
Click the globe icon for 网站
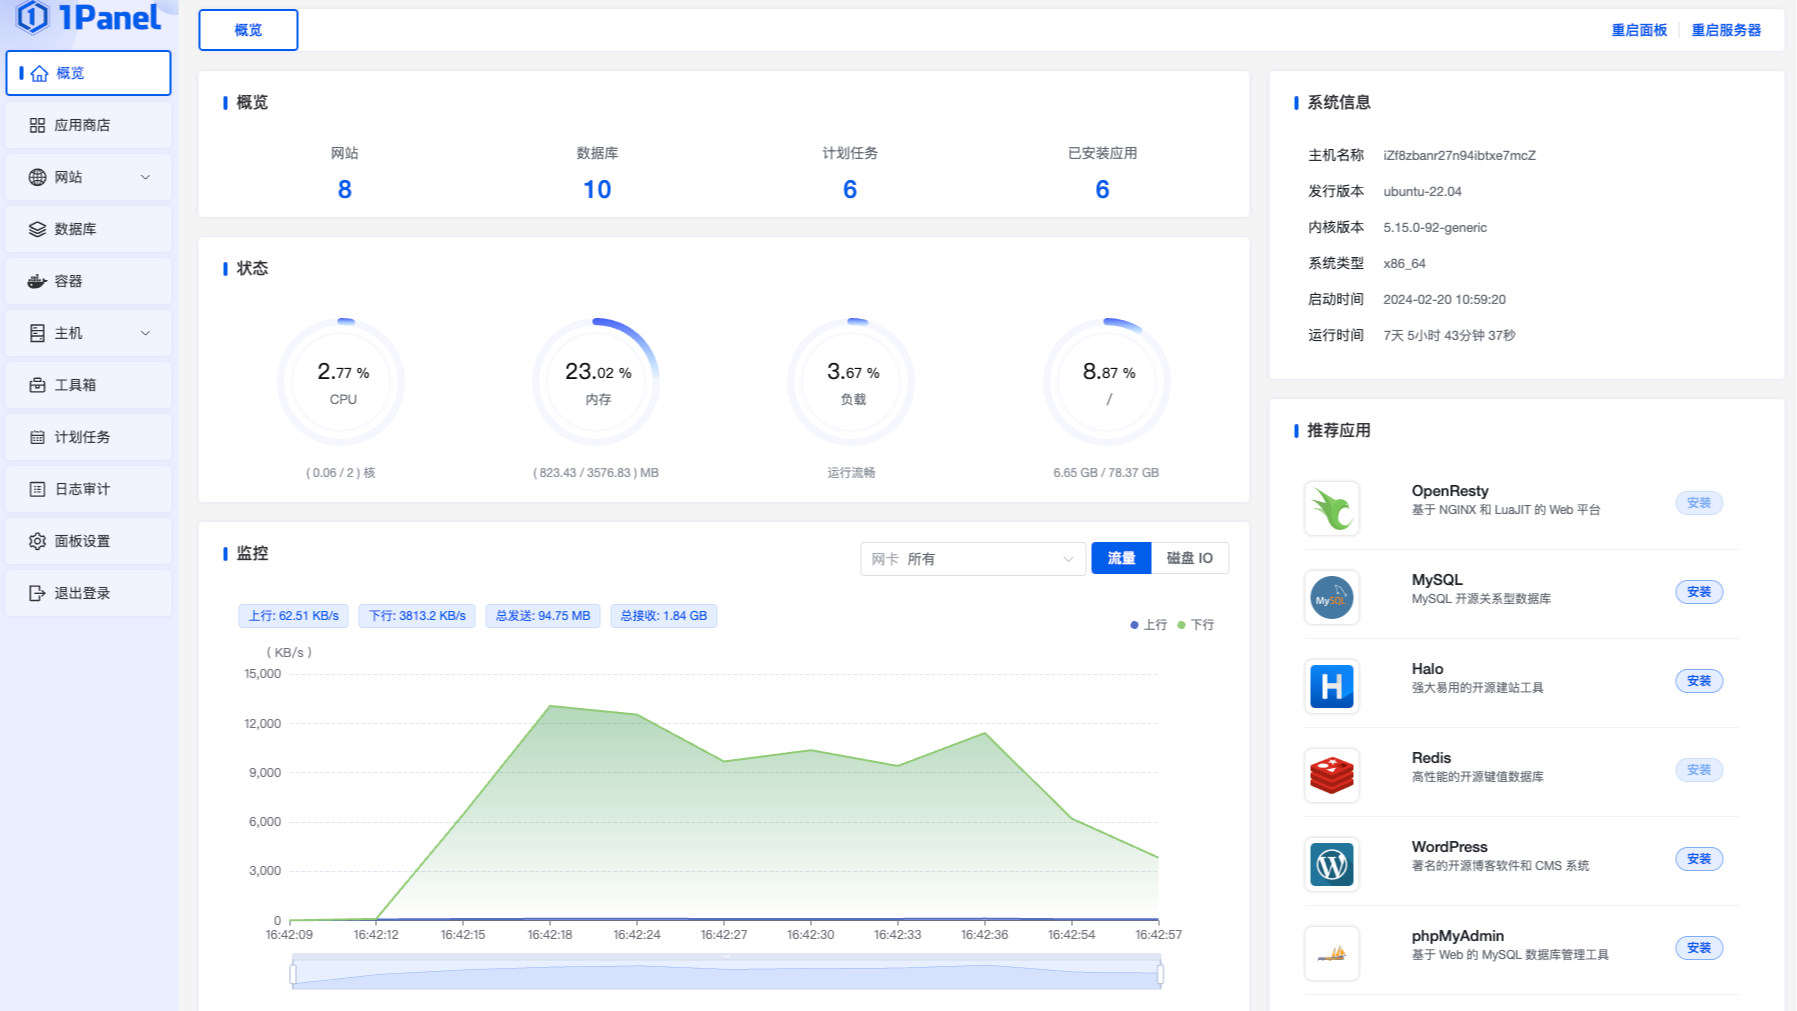[x=37, y=177]
